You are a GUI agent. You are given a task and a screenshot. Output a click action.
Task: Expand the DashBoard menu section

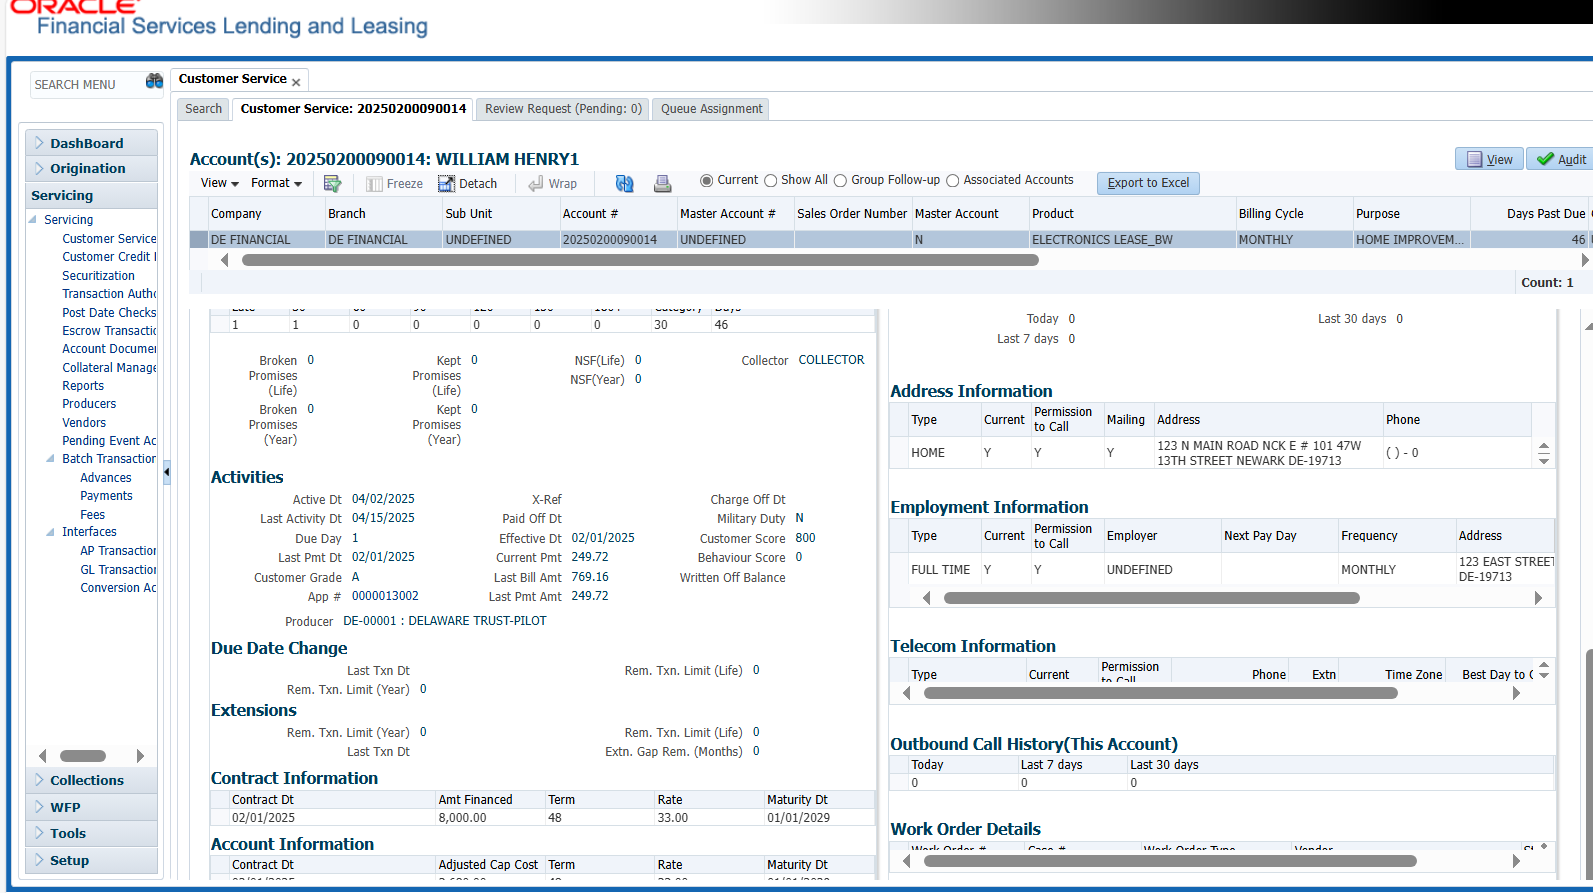click(x=39, y=143)
